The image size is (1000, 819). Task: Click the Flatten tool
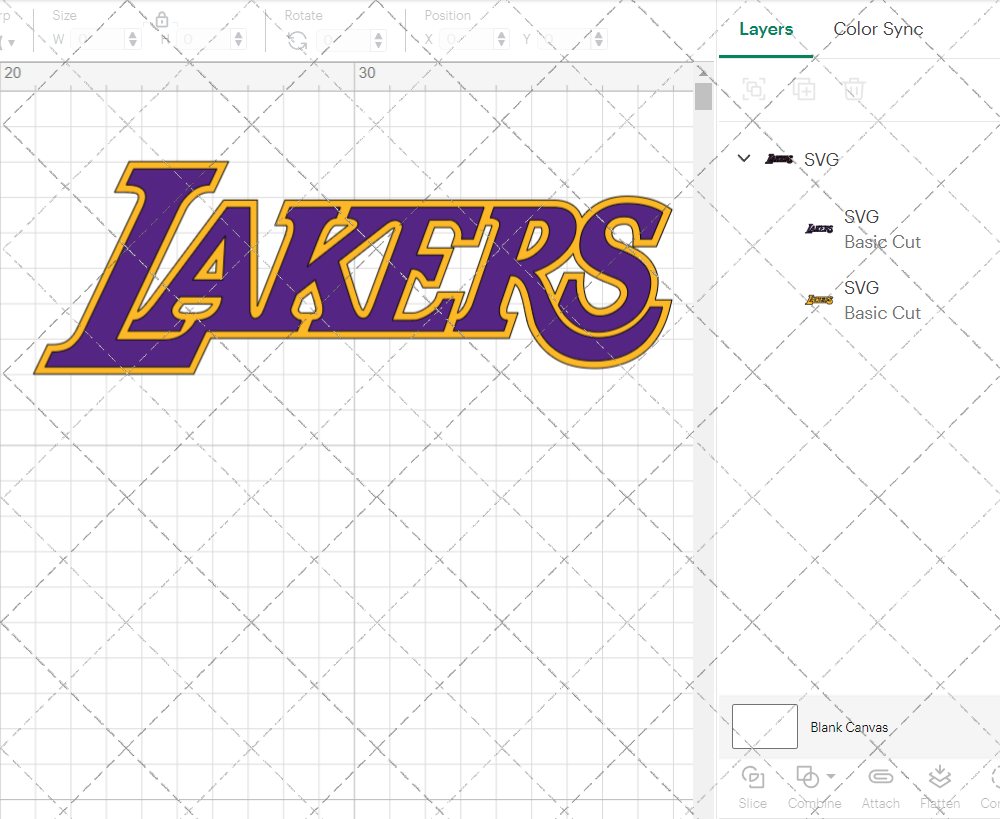pyautogui.click(x=939, y=788)
